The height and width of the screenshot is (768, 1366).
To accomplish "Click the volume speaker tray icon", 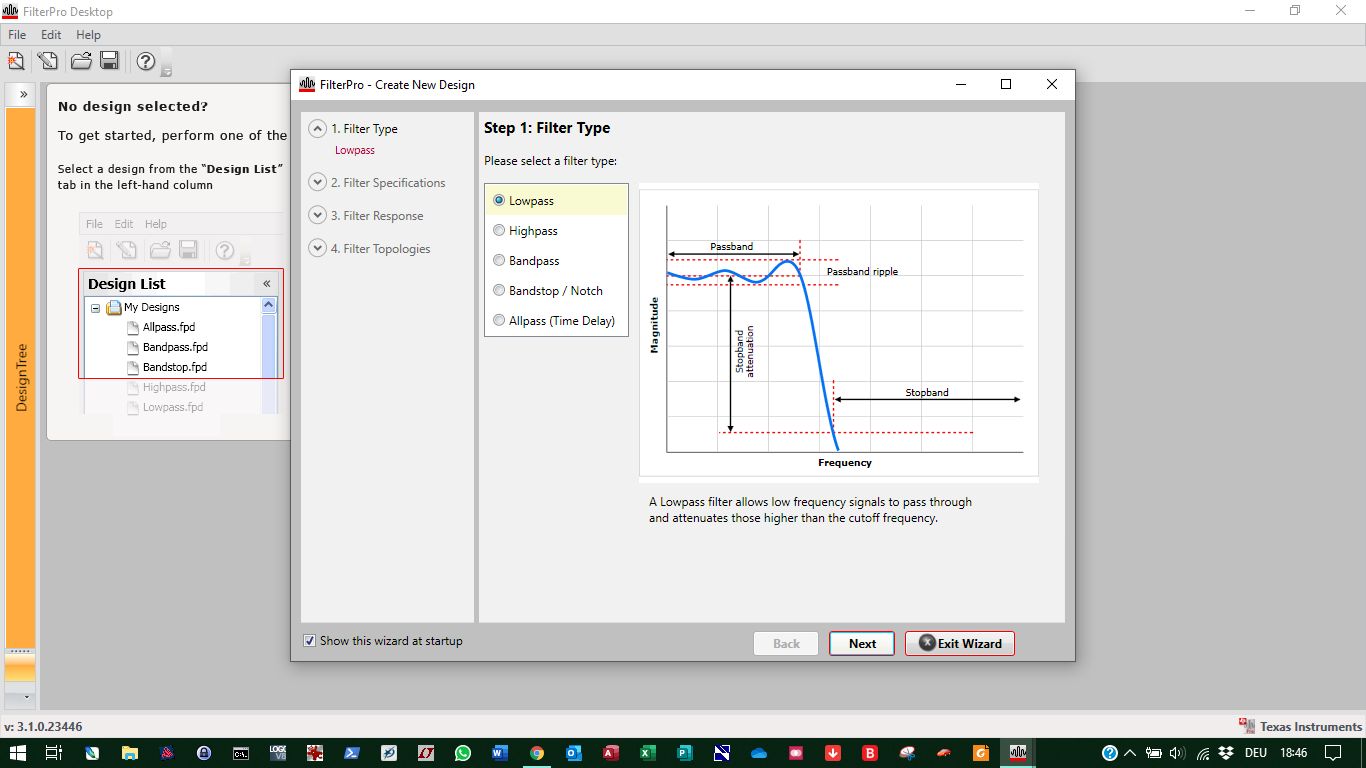I will coord(1177,753).
